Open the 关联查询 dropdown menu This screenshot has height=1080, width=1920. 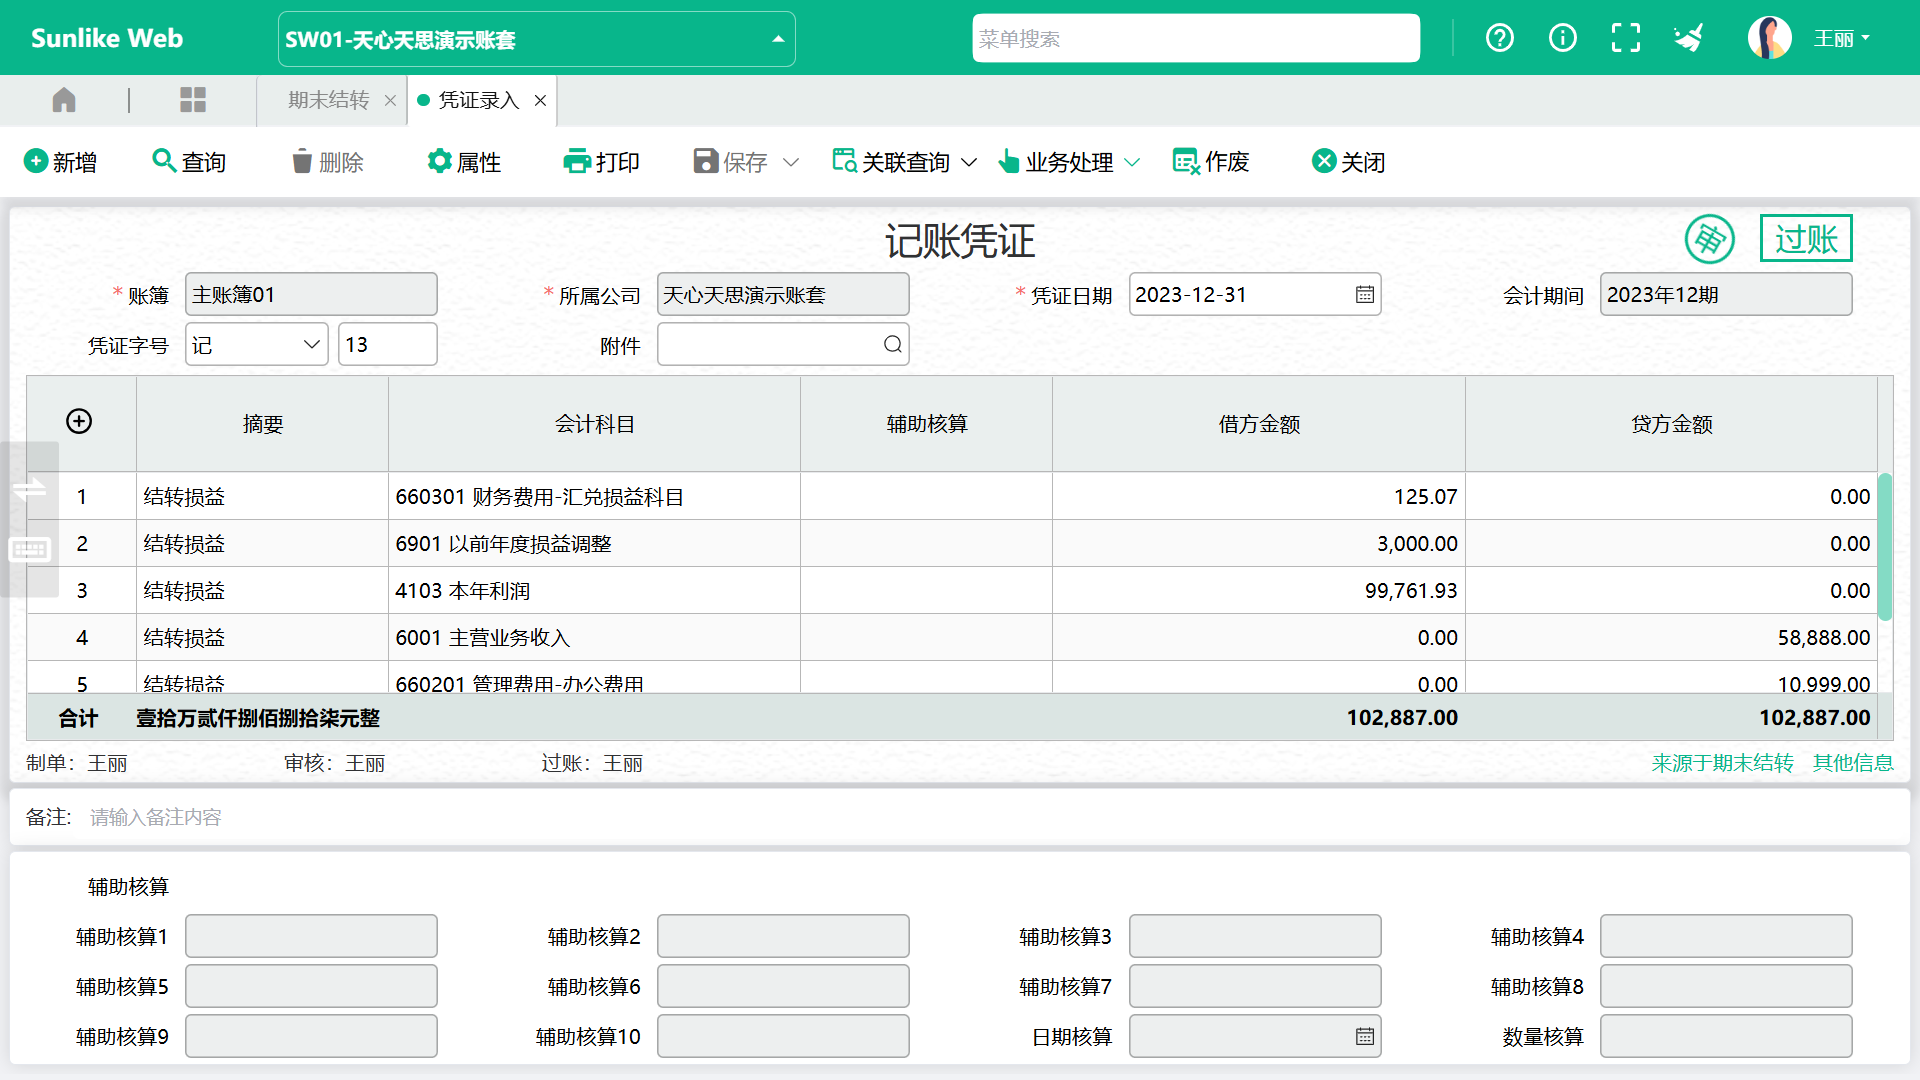coord(904,162)
